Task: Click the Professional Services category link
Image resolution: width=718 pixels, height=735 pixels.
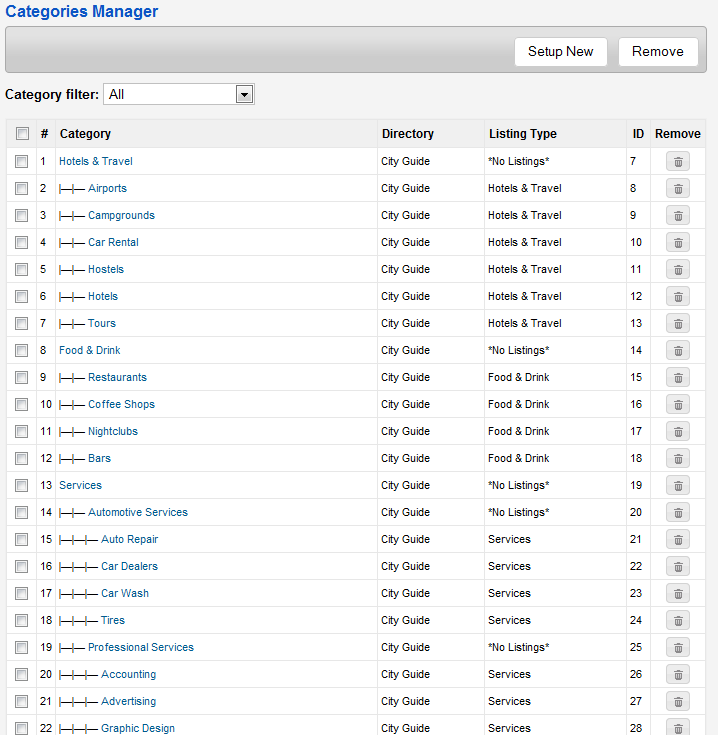Action: [x=140, y=647]
